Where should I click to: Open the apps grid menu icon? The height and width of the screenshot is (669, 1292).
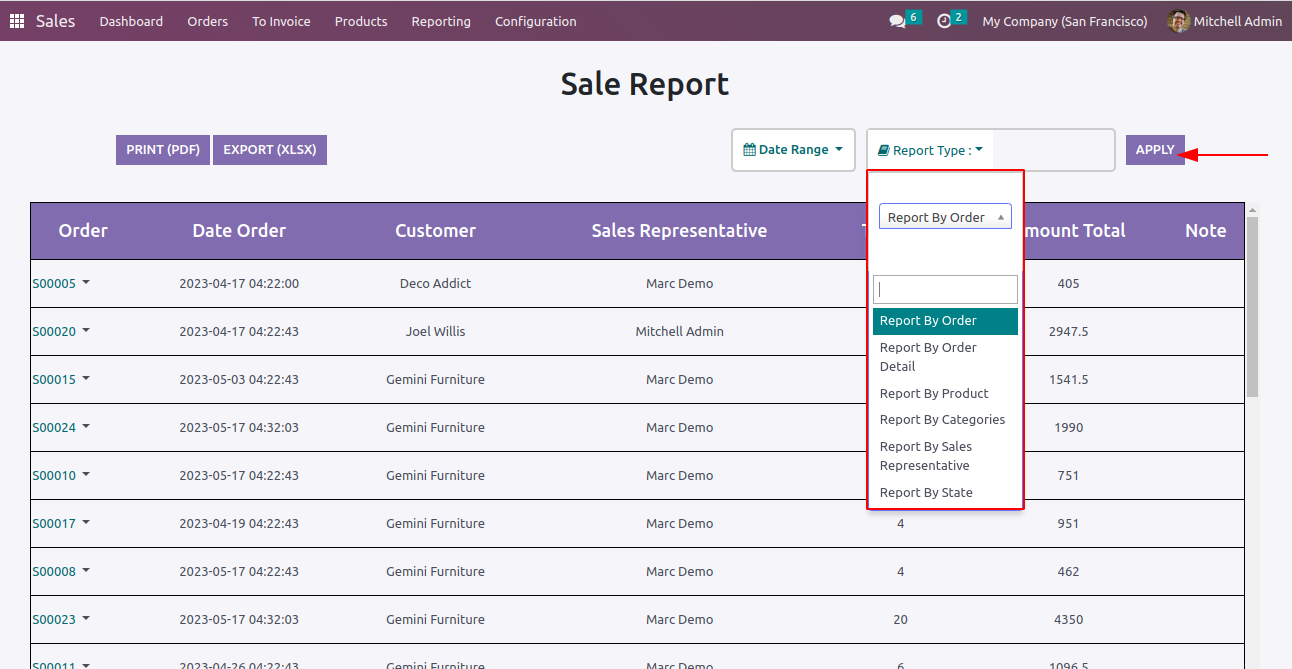(x=17, y=21)
